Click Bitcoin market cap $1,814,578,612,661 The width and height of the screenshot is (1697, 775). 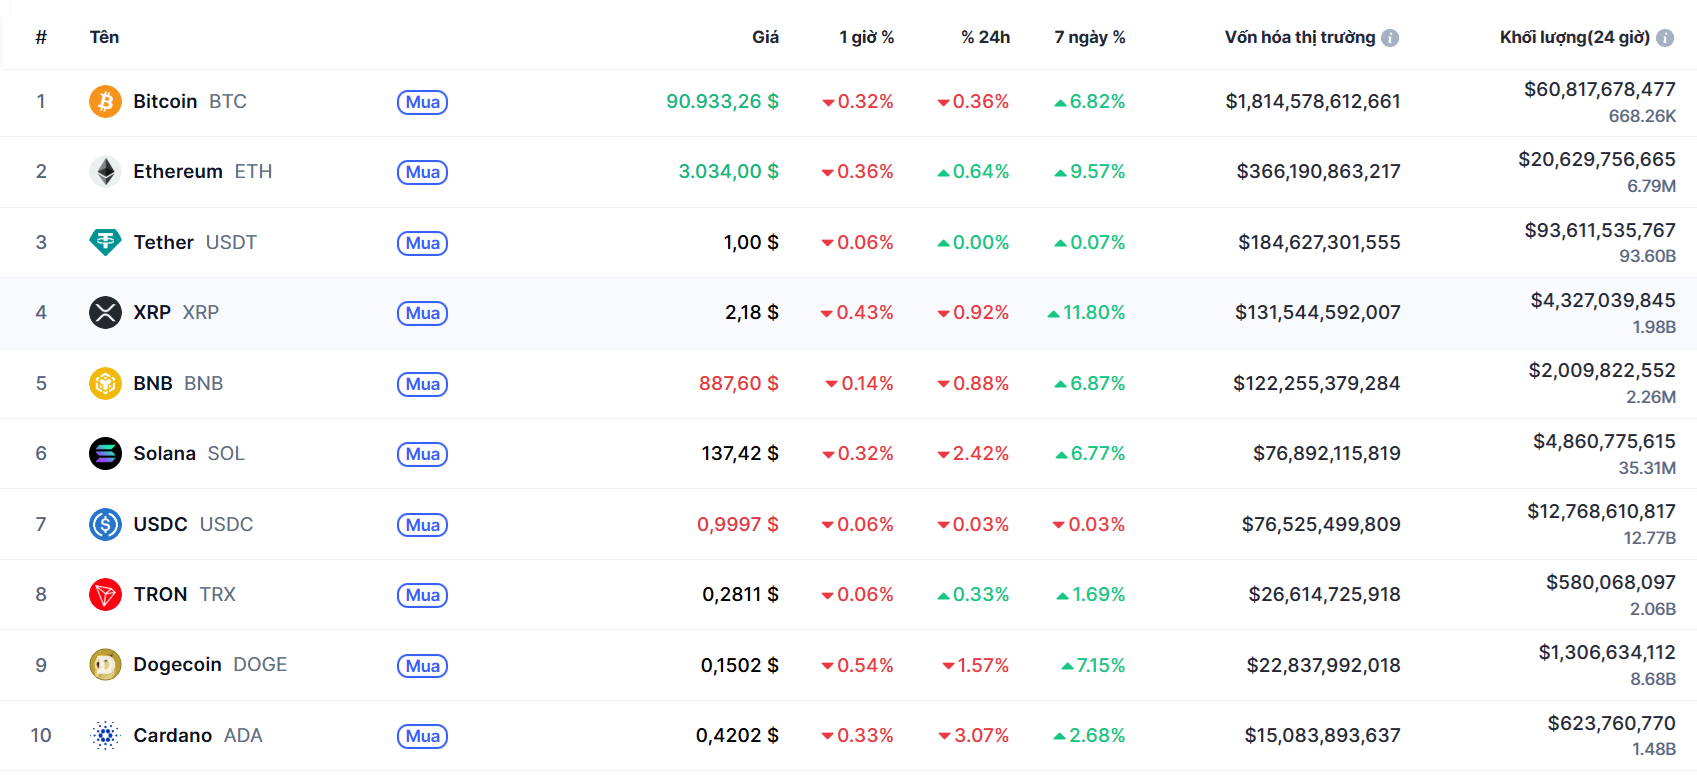click(x=1313, y=101)
